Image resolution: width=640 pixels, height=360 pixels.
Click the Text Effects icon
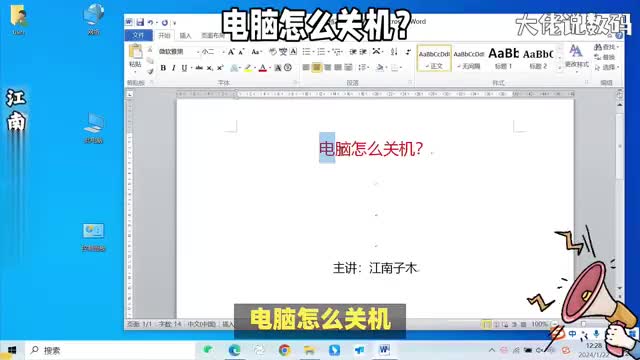click(x=234, y=68)
